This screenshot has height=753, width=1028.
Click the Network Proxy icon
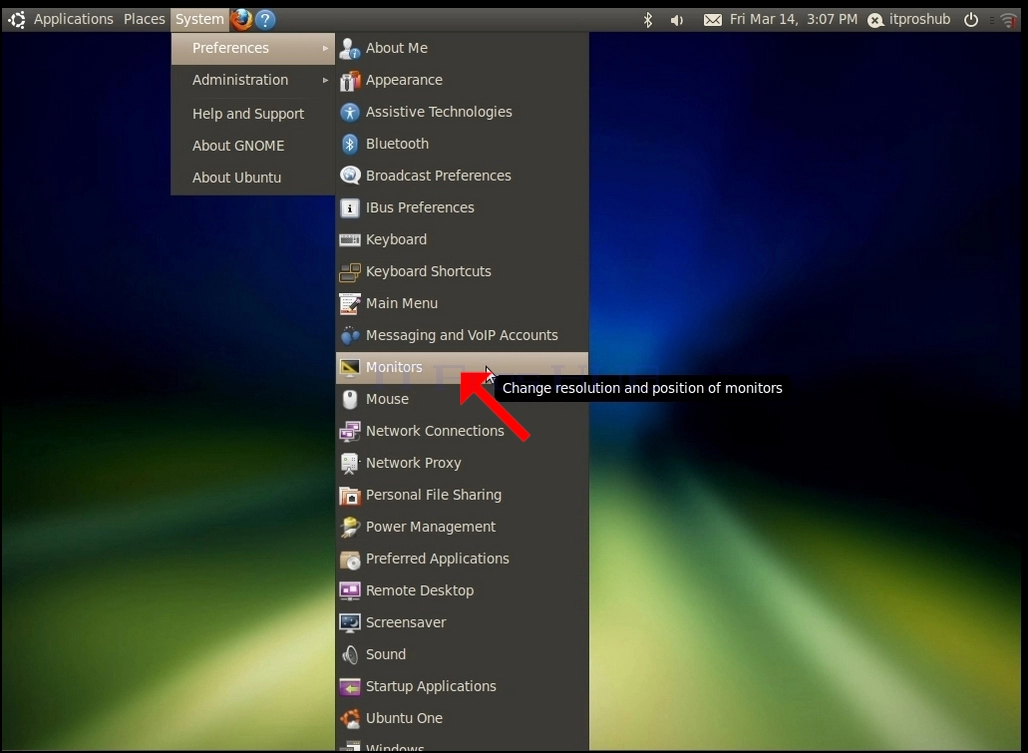coord(349,463)
